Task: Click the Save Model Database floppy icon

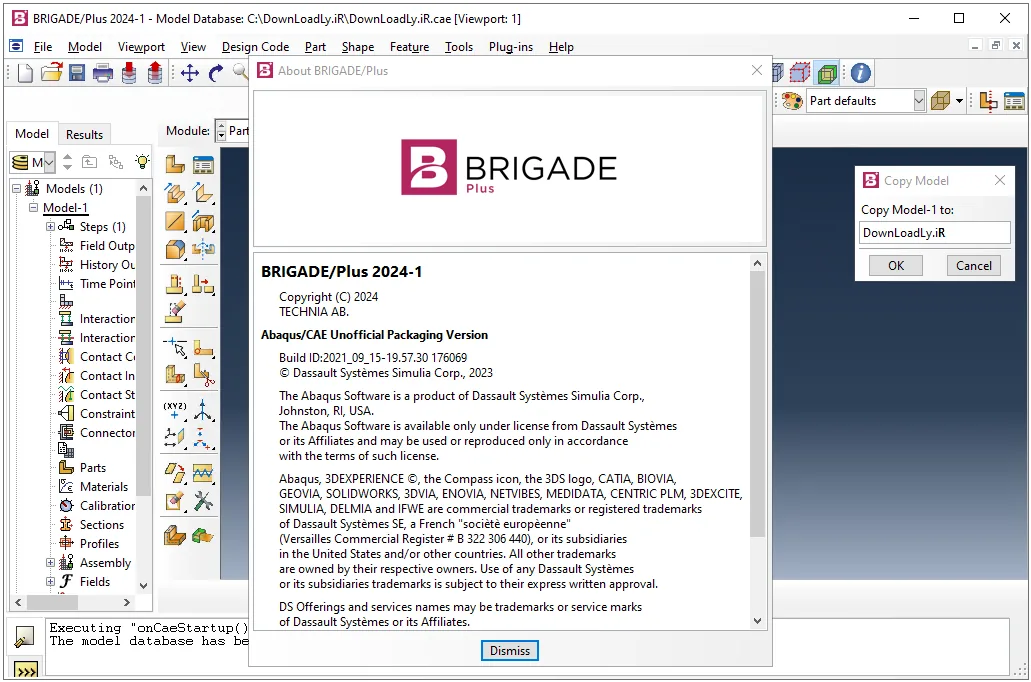Action: point(77,72)
